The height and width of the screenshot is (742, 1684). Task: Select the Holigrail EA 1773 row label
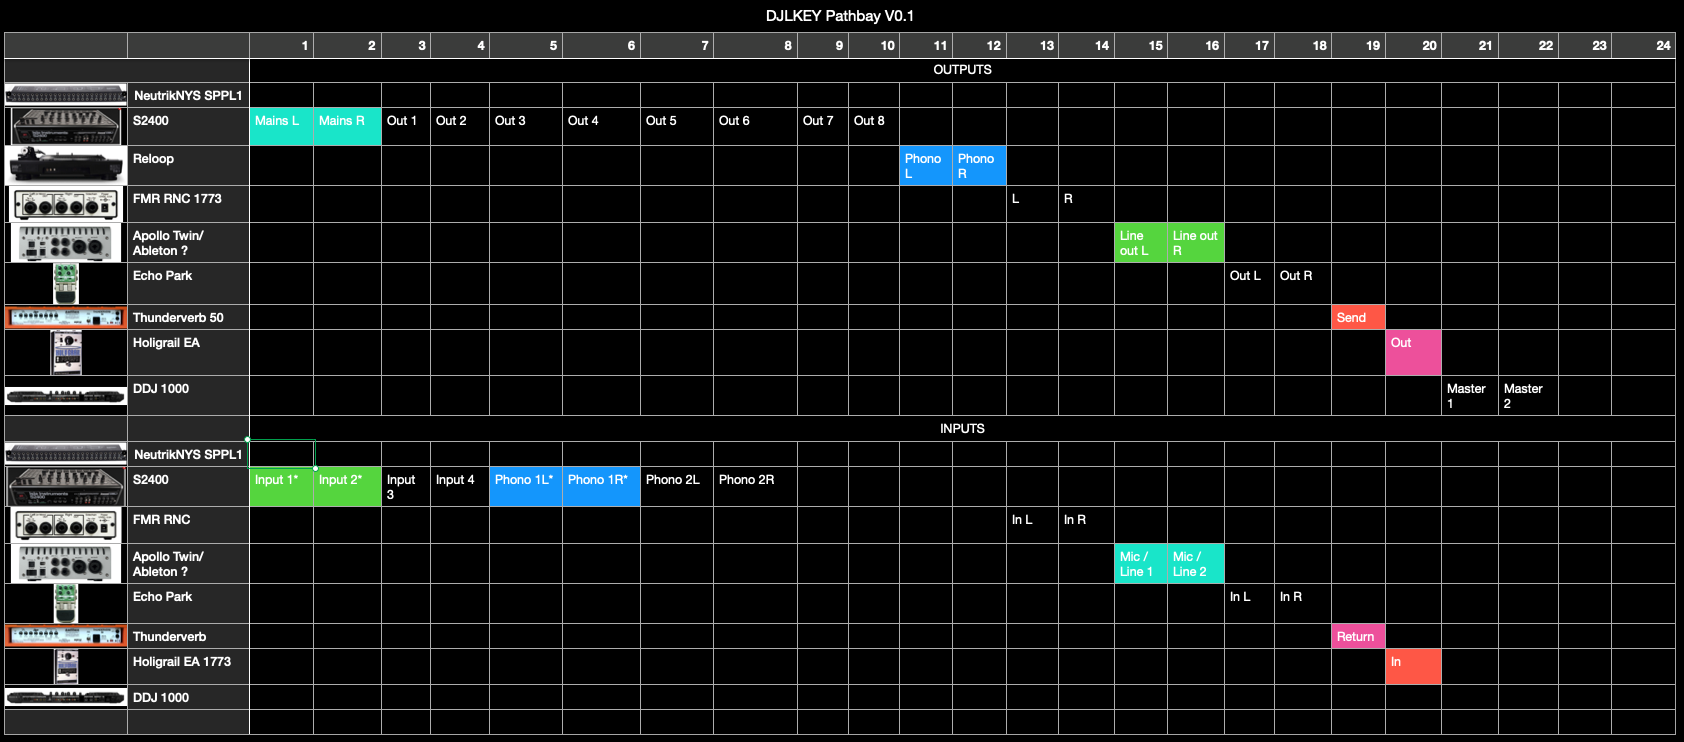tap(188, 667)
